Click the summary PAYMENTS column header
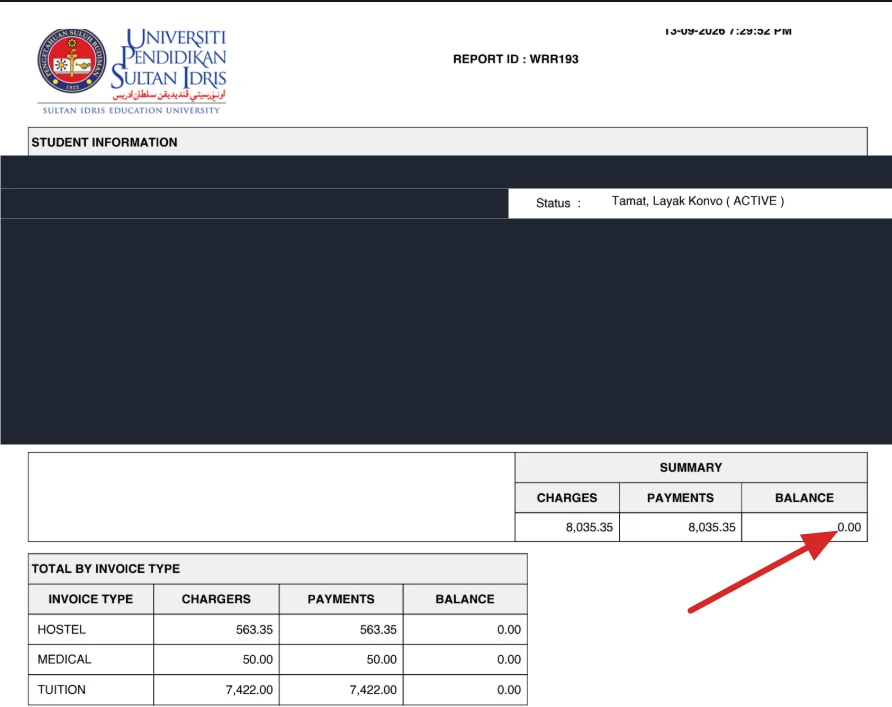This screenshot has width=892, height=707. (680, 498)
